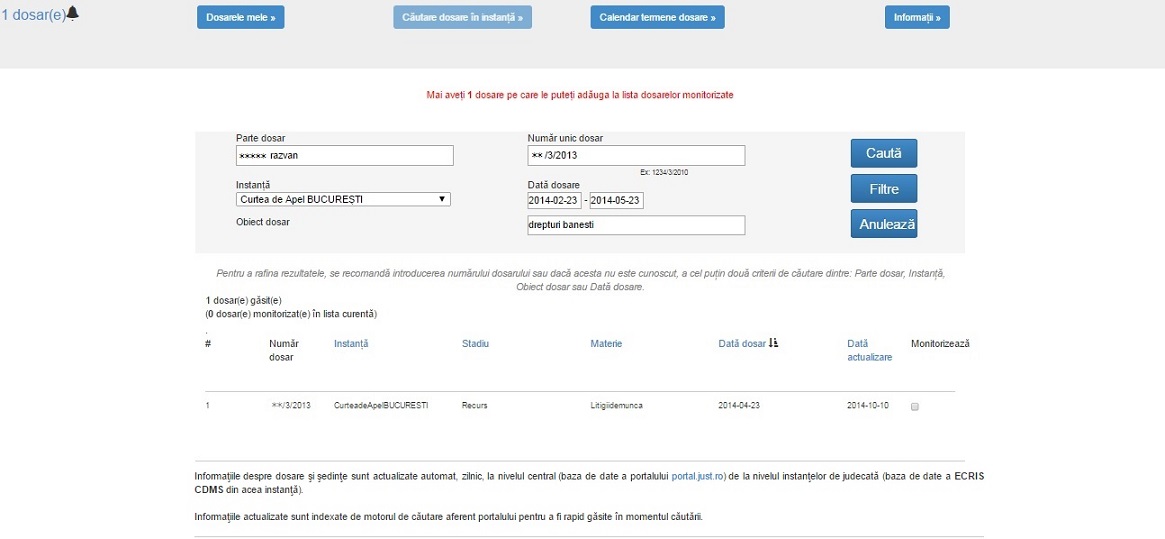Click the end date field 2014-05-23
This screenshot has height=539, width=1165.
pyautogui.click(x=616, y=200)
